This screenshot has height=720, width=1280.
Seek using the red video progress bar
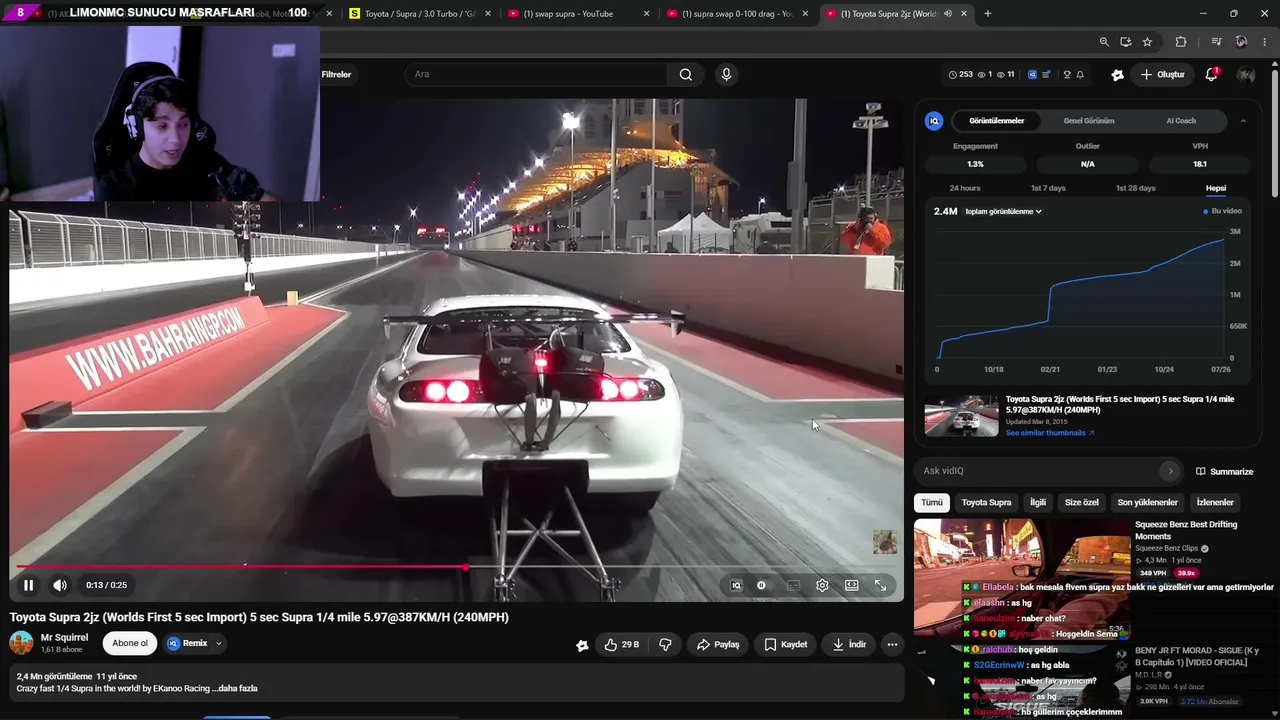pos(456,567)
